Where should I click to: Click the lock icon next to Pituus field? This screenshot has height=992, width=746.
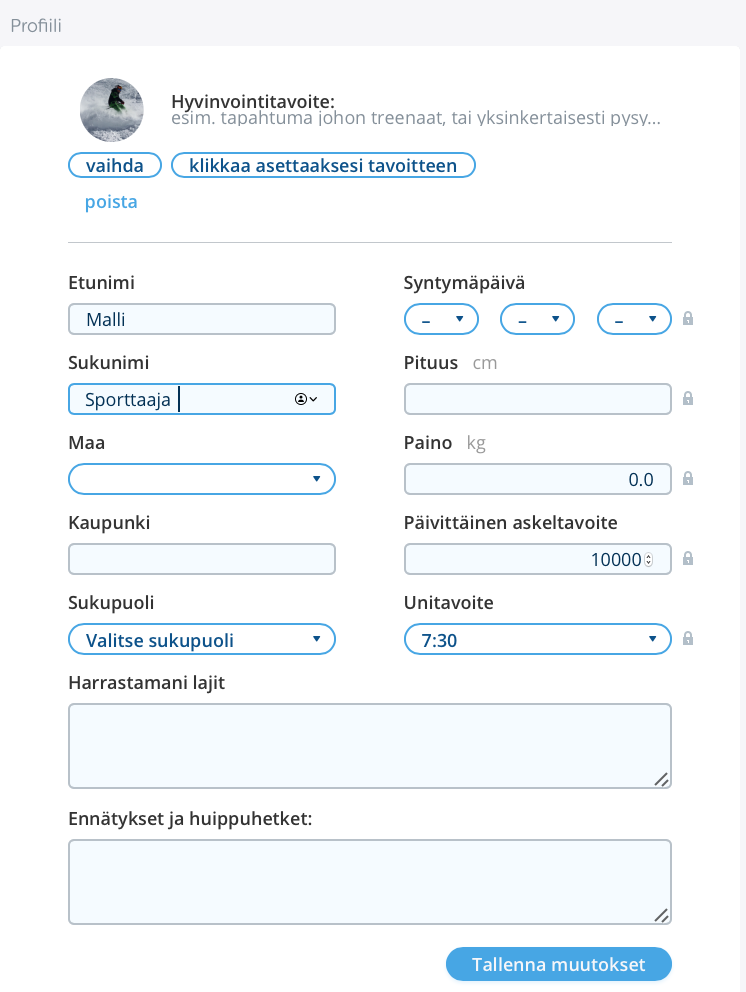click(687, 398)
